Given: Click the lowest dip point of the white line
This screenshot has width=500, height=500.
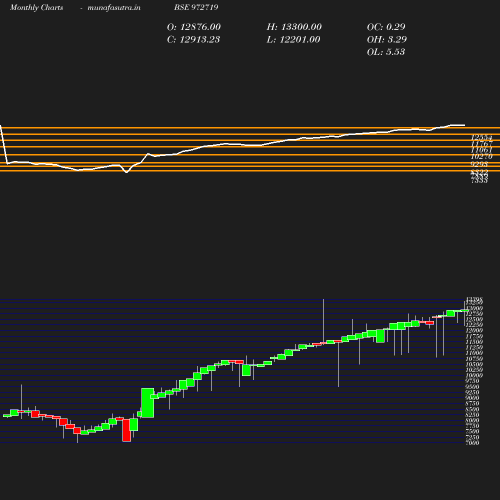Looking at the screenshot, I should 126,172.
